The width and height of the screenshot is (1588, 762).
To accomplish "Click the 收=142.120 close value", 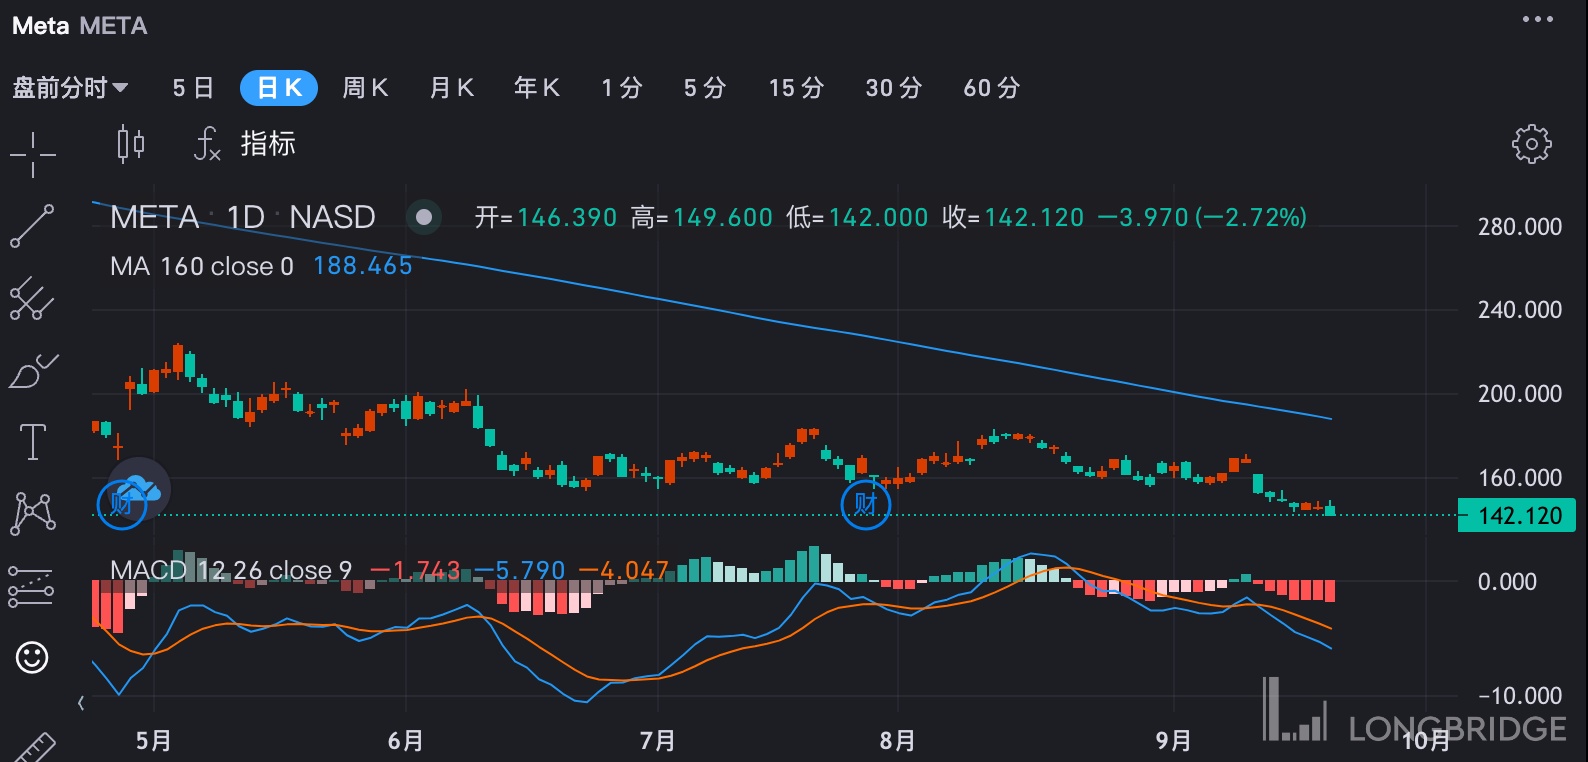I will click(x=1013, y=217).
